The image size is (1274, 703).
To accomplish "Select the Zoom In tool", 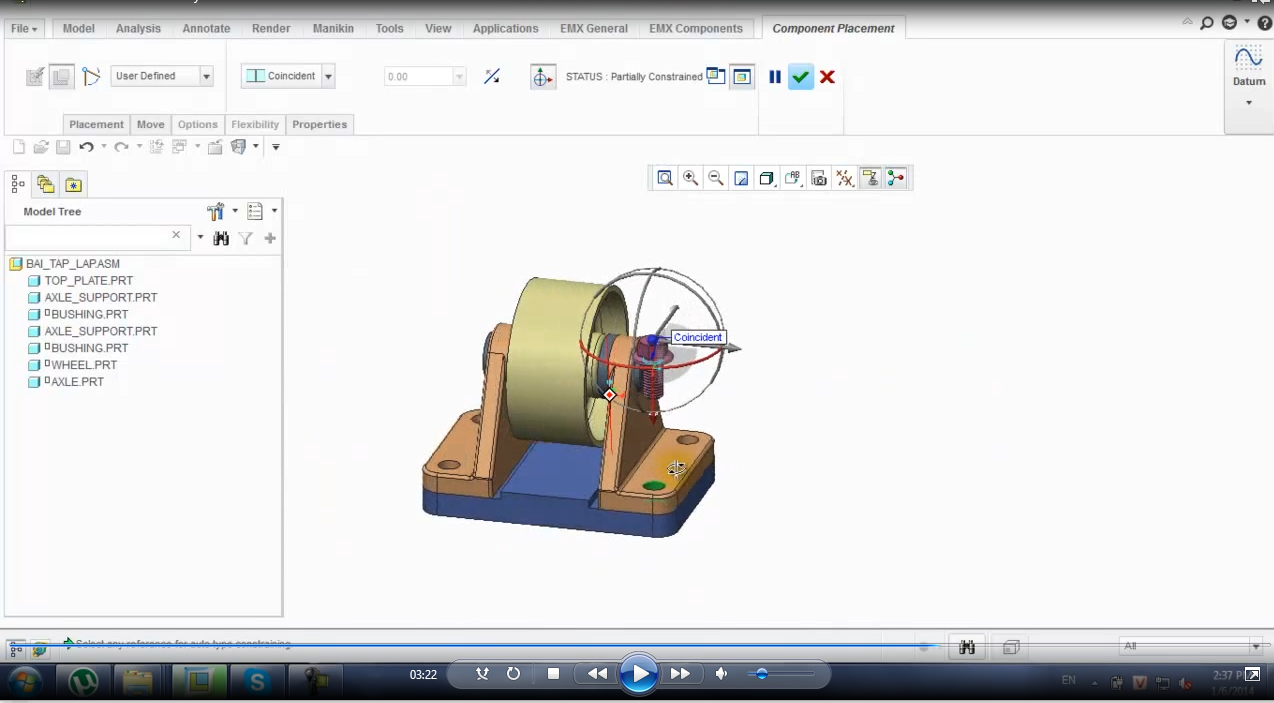I will (x=690, y=178).
